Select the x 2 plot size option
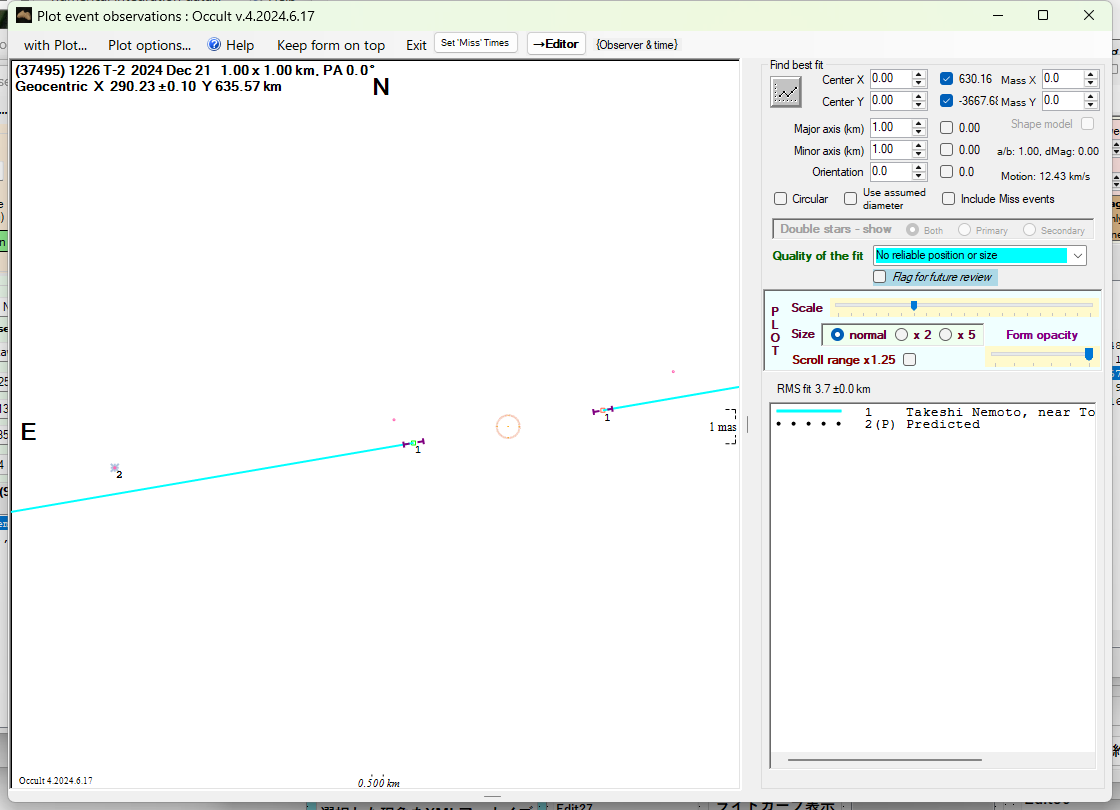The image size is (1120, 810). 902,335
